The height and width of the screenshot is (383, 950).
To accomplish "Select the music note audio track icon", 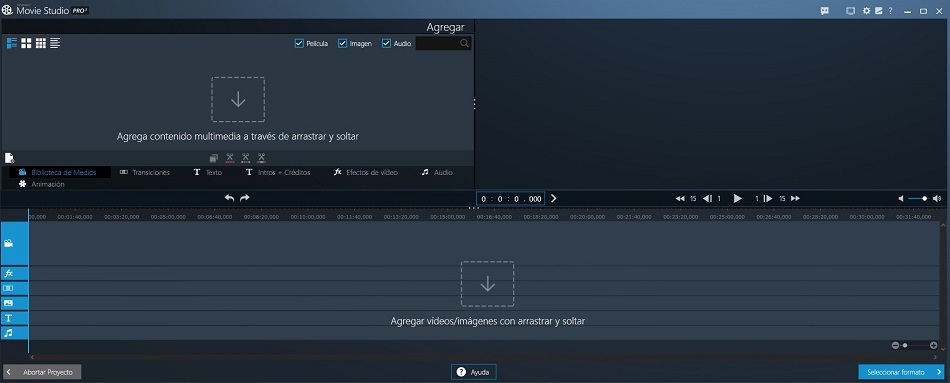I will pyautogui.click(x=8, y=333).
